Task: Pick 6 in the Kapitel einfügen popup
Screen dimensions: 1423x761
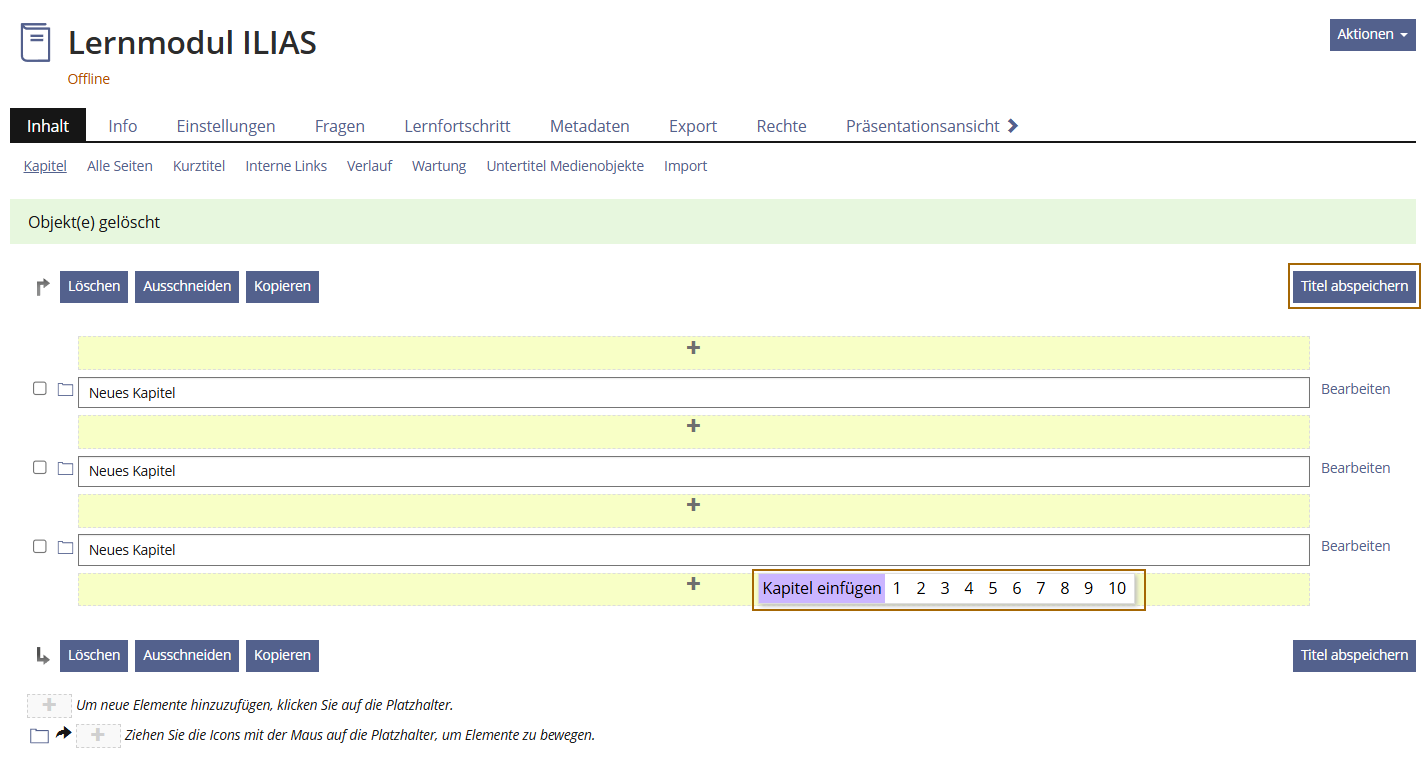Action: click(1017, 588)
